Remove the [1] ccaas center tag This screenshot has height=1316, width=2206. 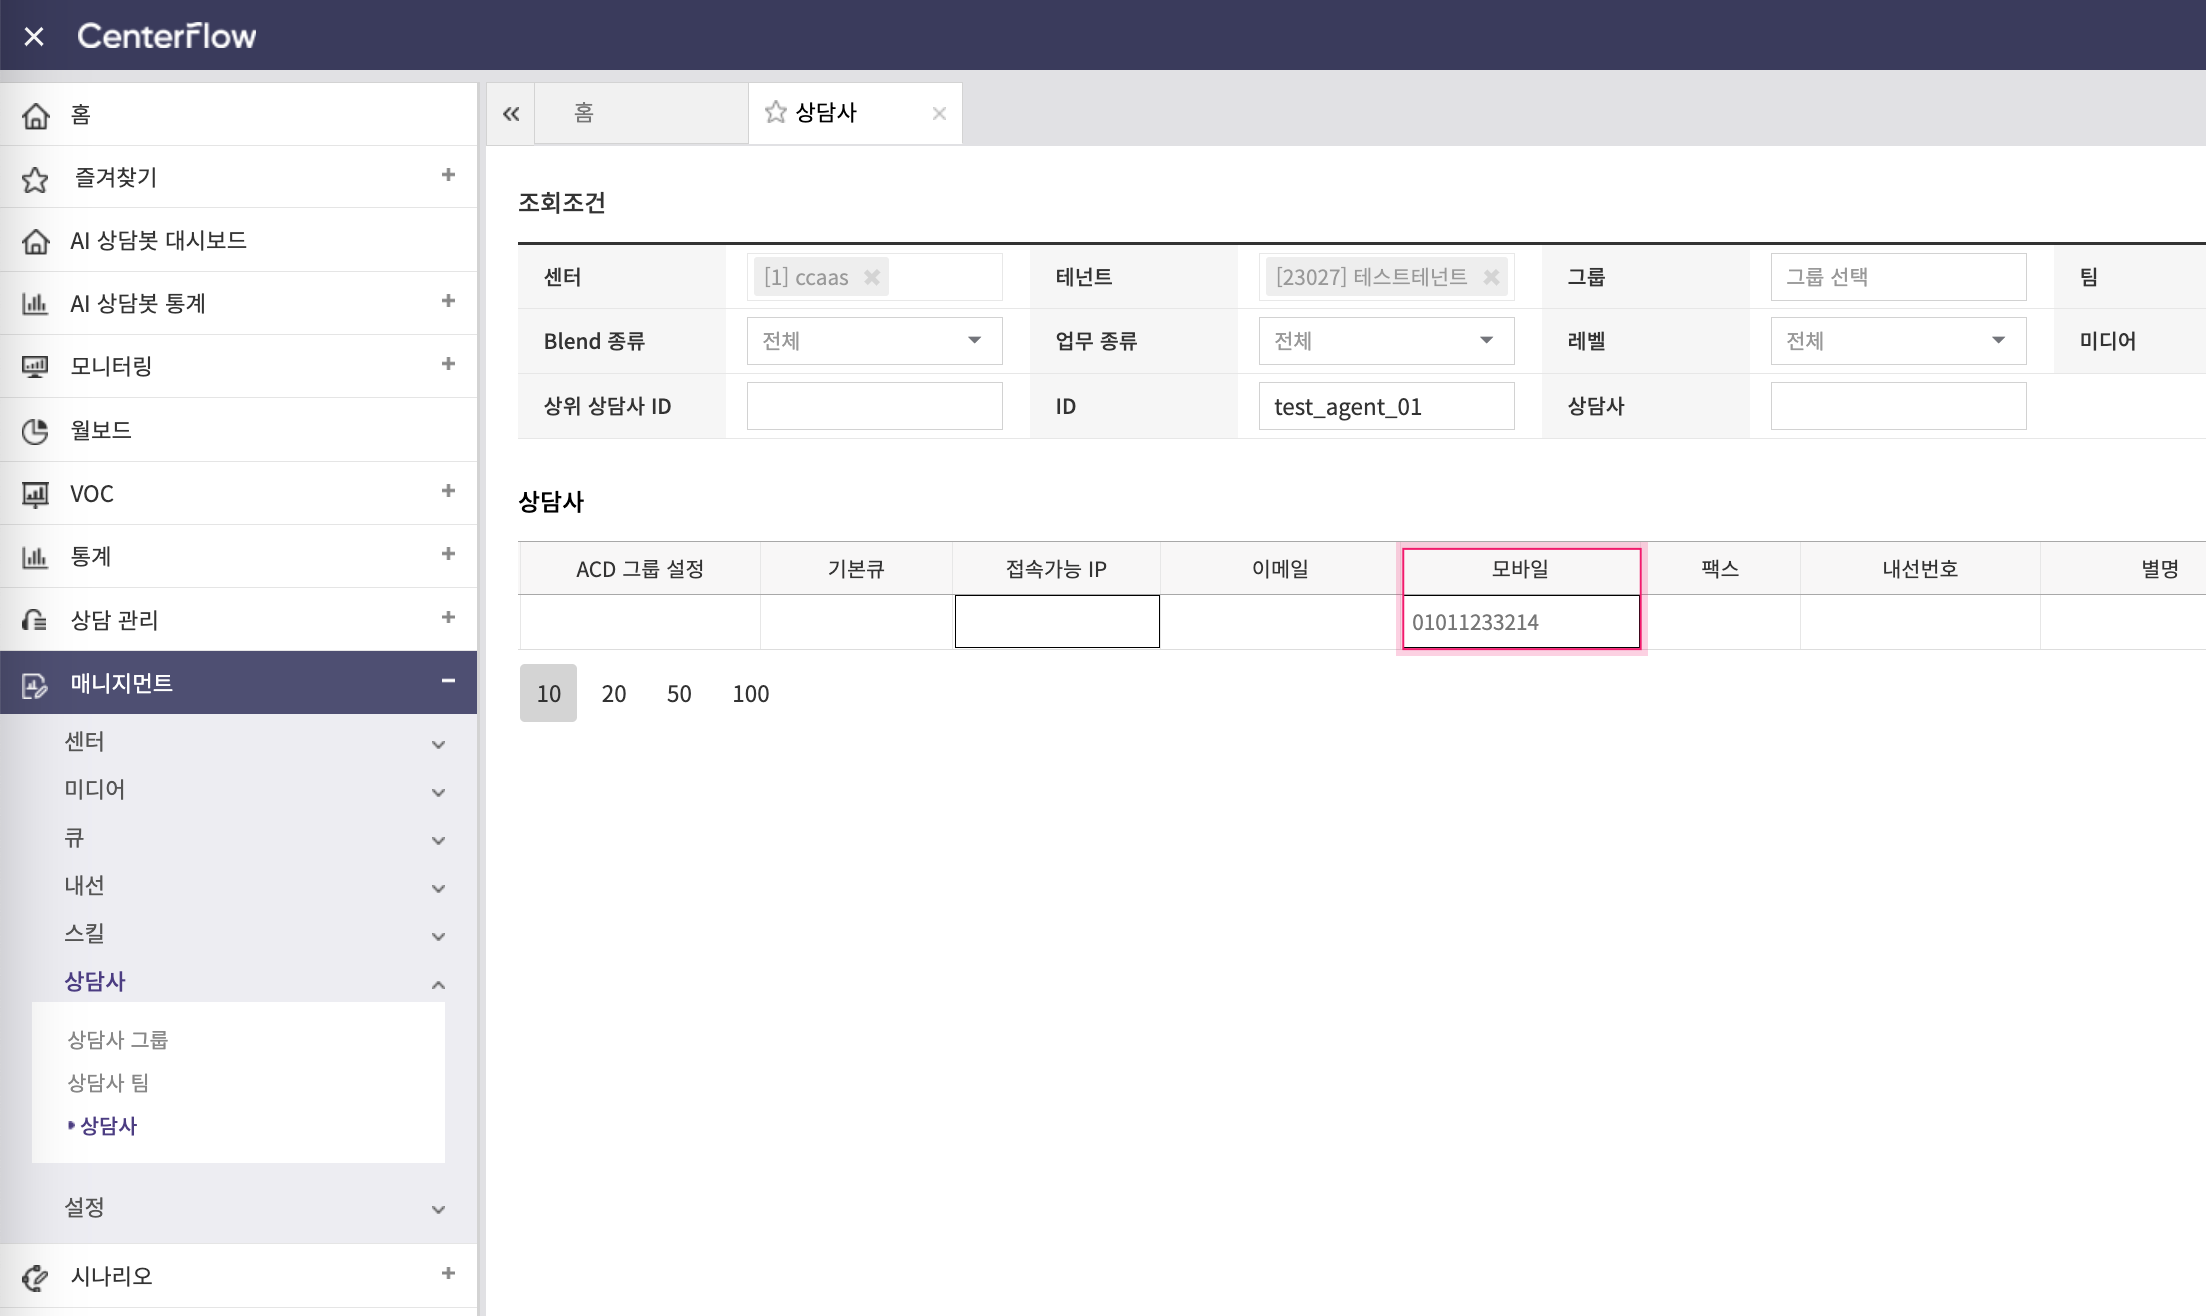coord(872,277)
